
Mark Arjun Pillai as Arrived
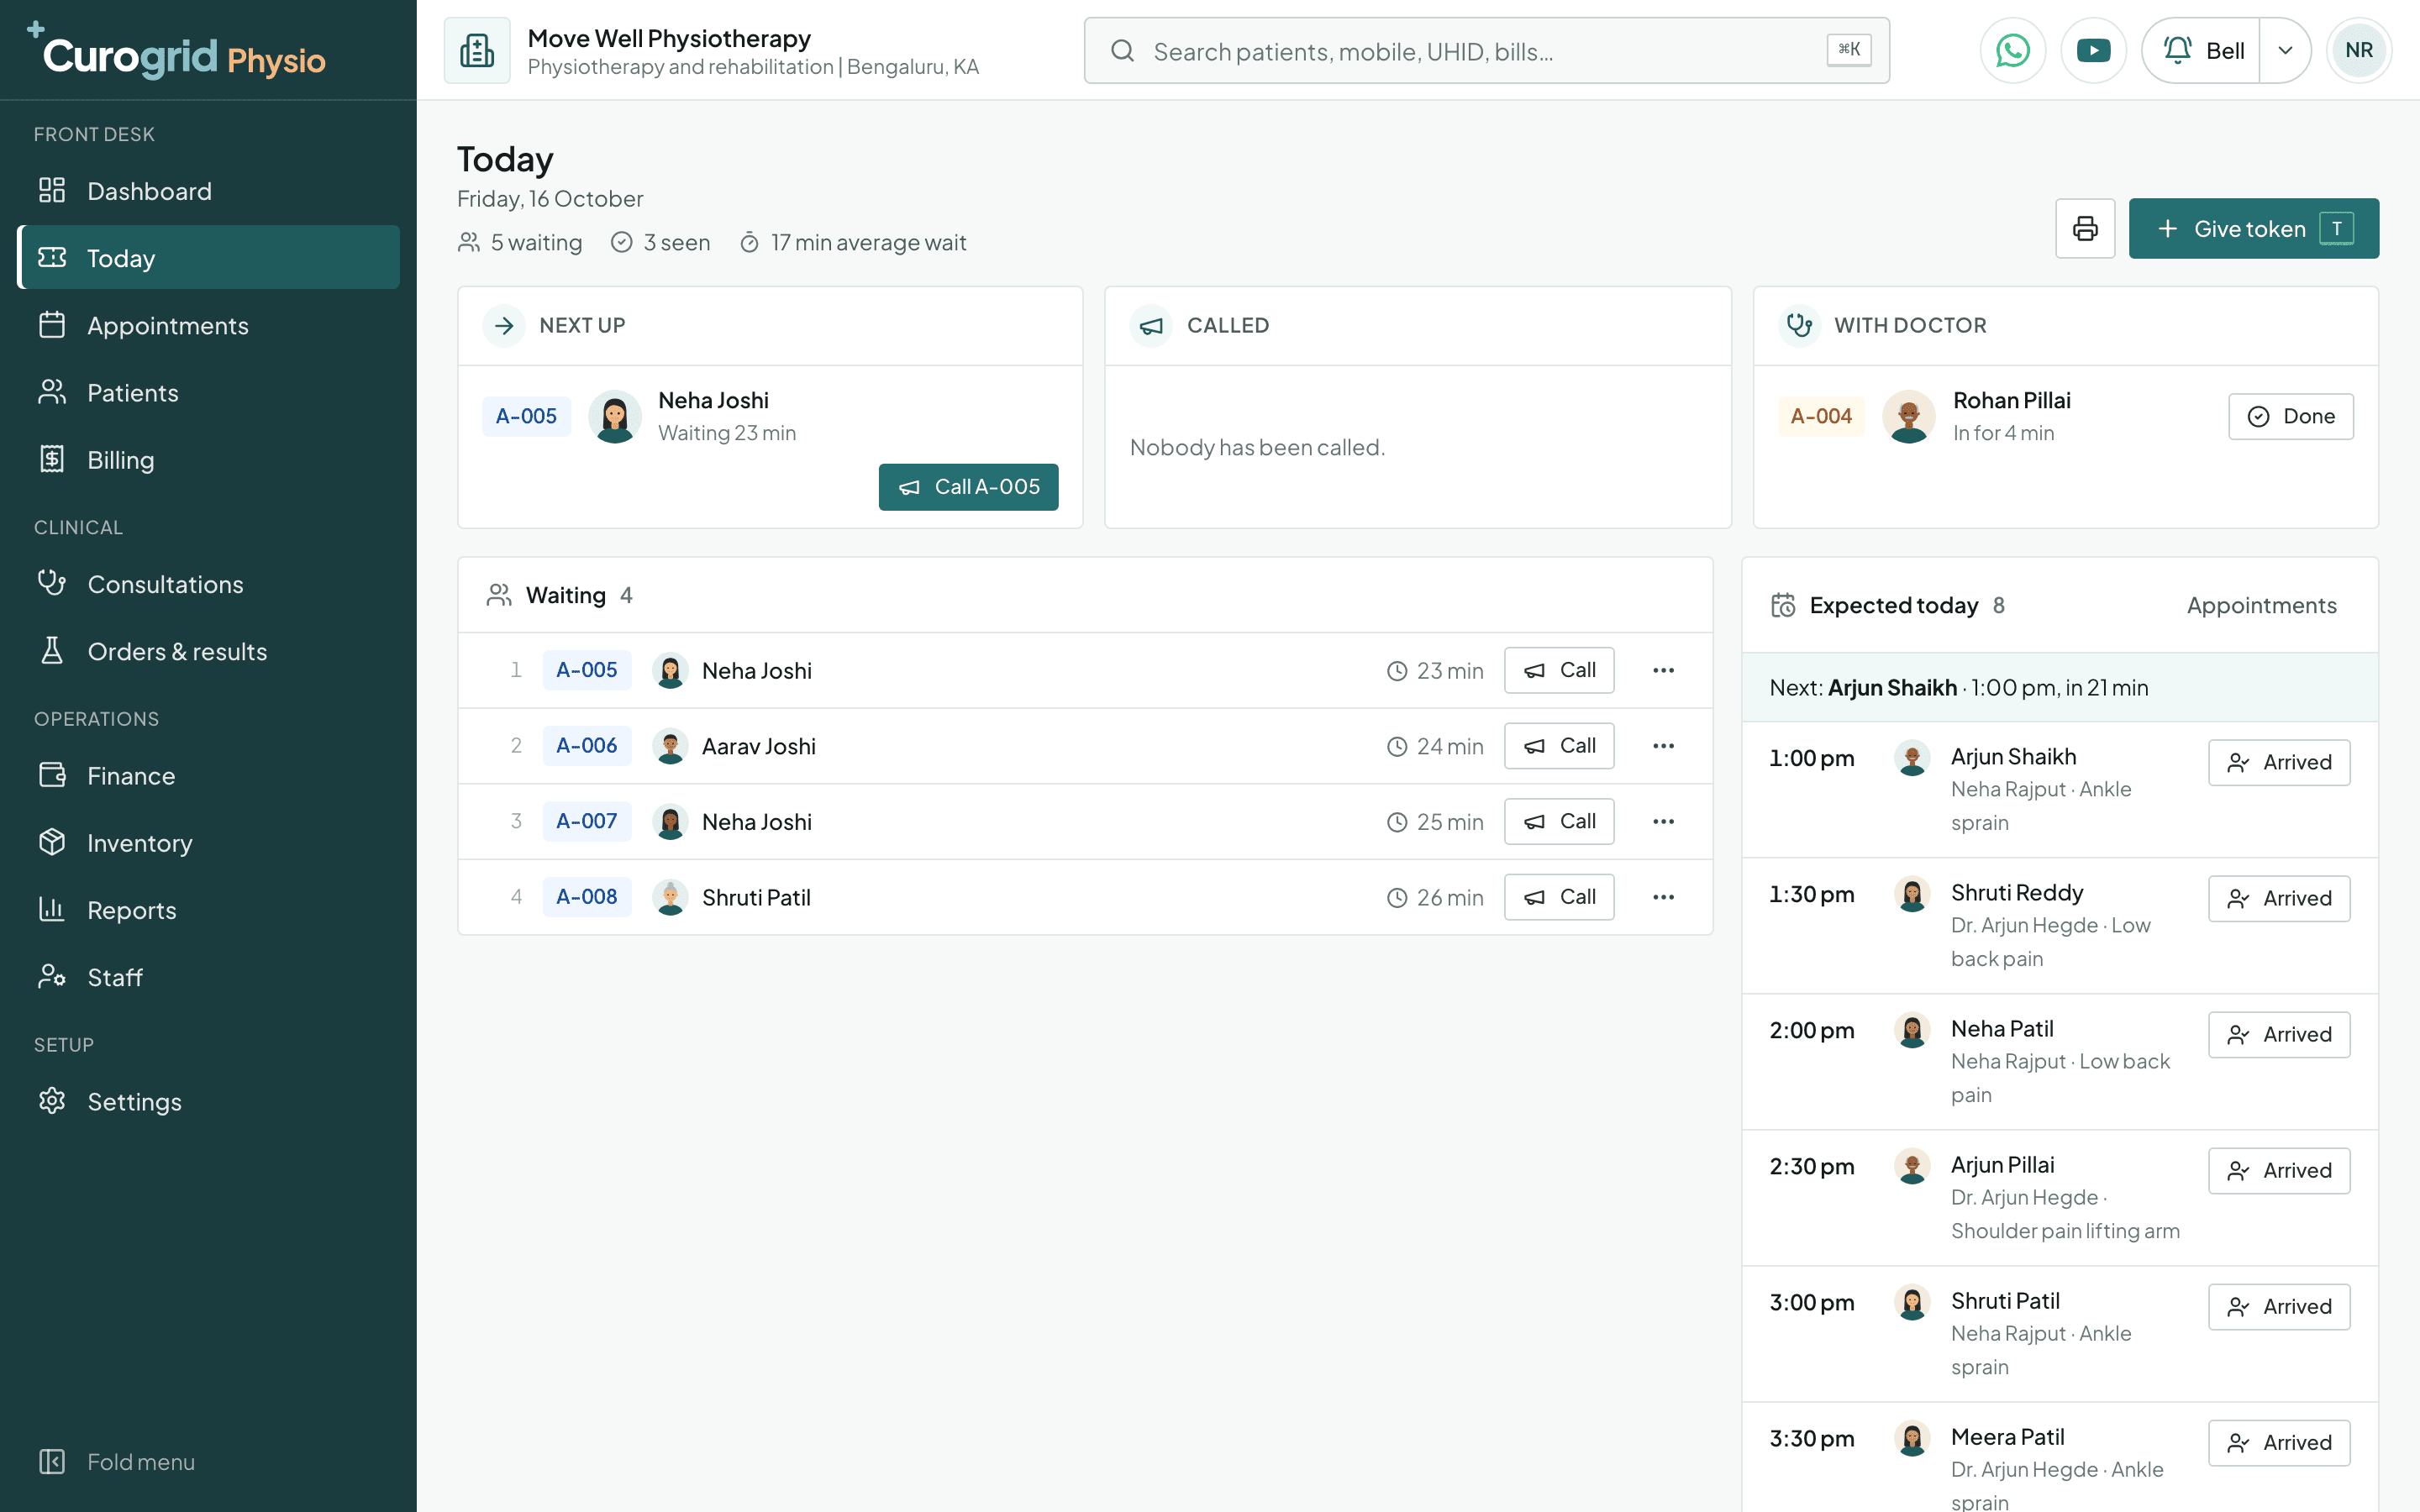pyautogui.click(x=2279, y=1170)
